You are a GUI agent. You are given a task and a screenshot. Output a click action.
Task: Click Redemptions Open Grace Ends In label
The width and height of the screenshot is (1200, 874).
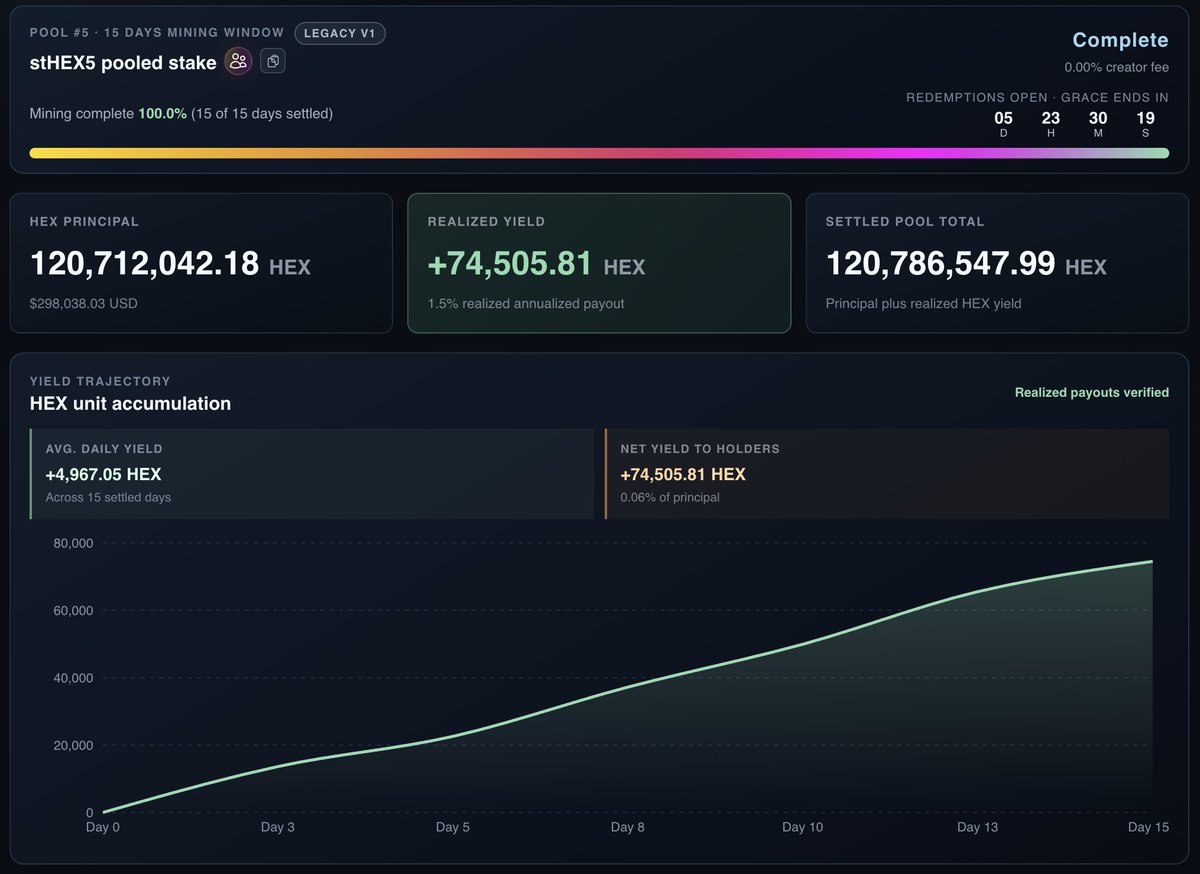tap(1037, 97)
